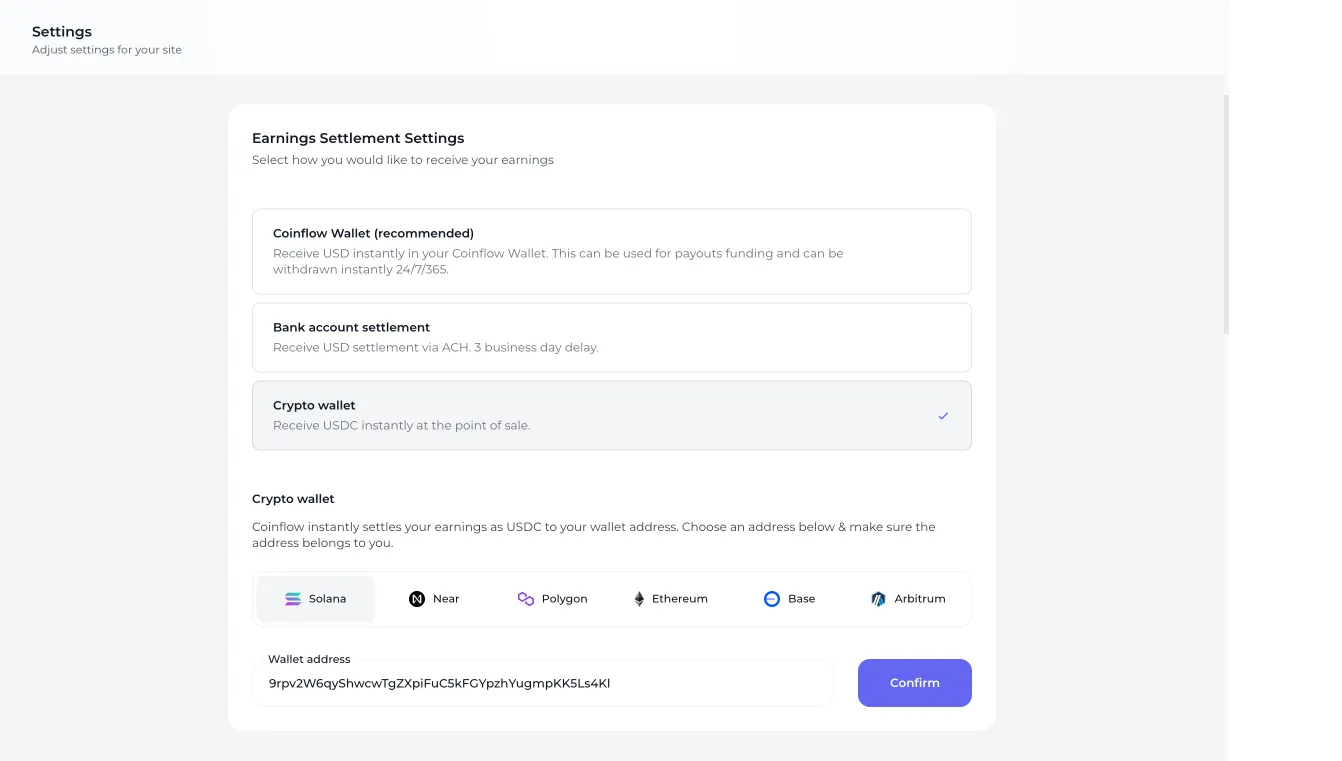Image resolution: width=1342 pixels, height=761 pixels.
Task: Click the Arbitrum logo icon
Action: coord(879,599)
